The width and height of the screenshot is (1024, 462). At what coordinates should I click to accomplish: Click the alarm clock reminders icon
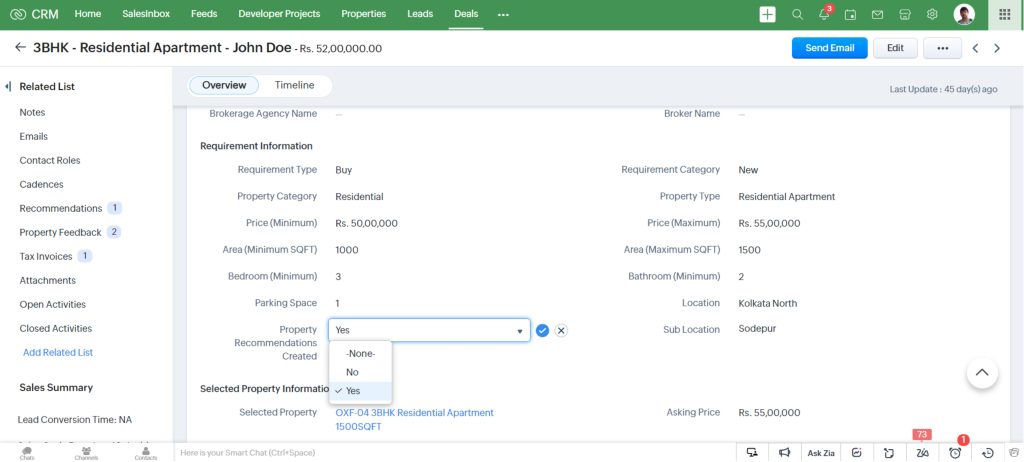click(955, 452)
